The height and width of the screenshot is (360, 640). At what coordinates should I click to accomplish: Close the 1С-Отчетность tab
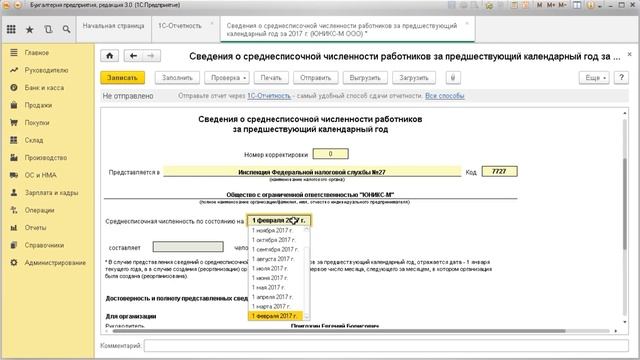coord(212,23)
